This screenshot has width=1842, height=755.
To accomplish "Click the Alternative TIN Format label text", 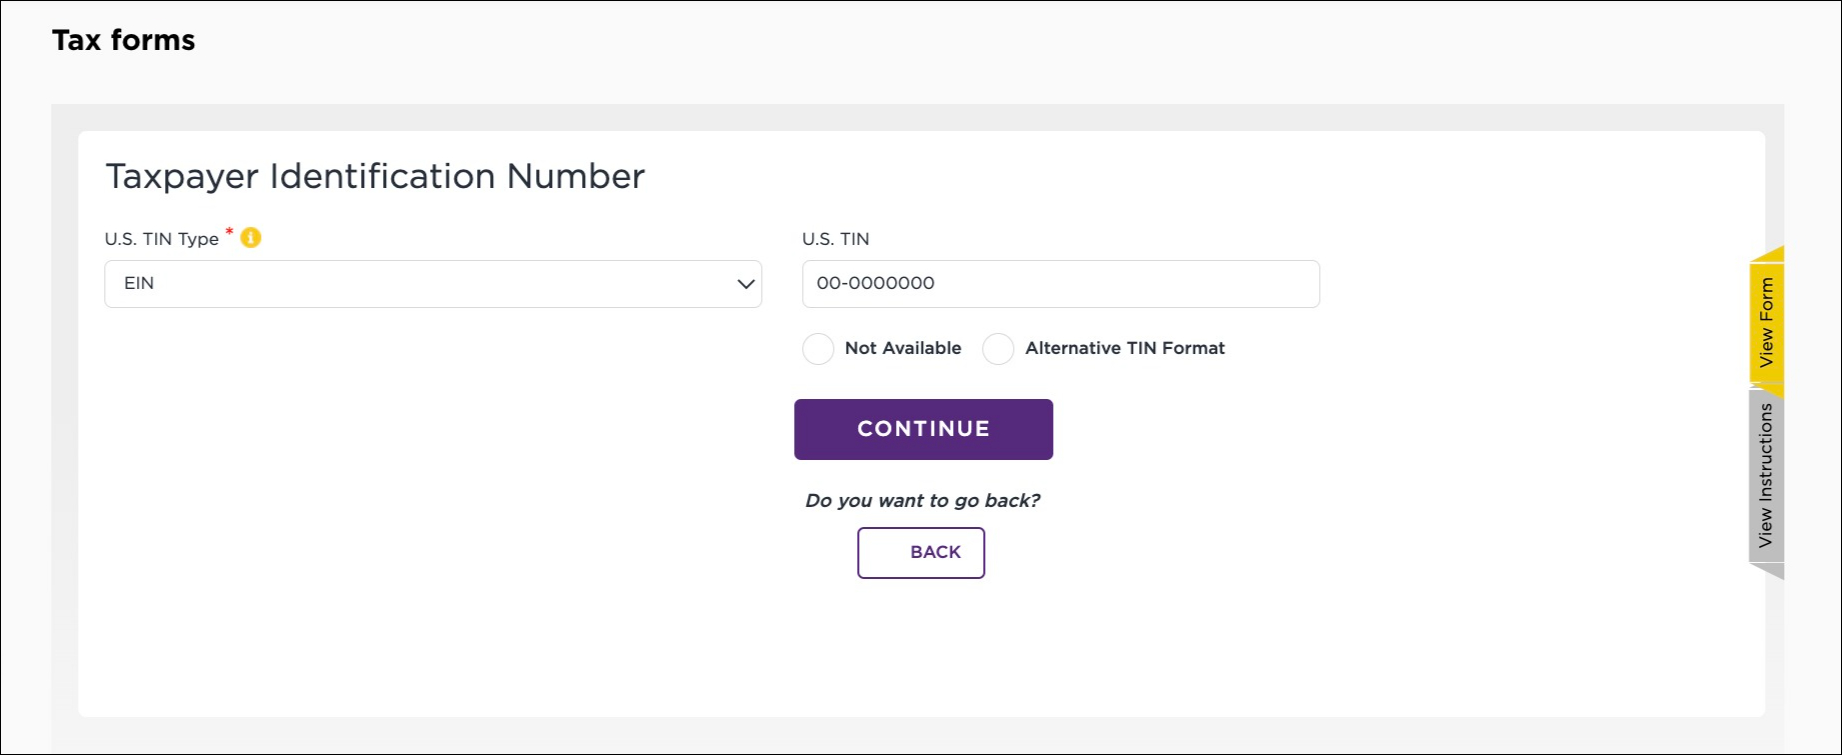I will click(1124, 348).
